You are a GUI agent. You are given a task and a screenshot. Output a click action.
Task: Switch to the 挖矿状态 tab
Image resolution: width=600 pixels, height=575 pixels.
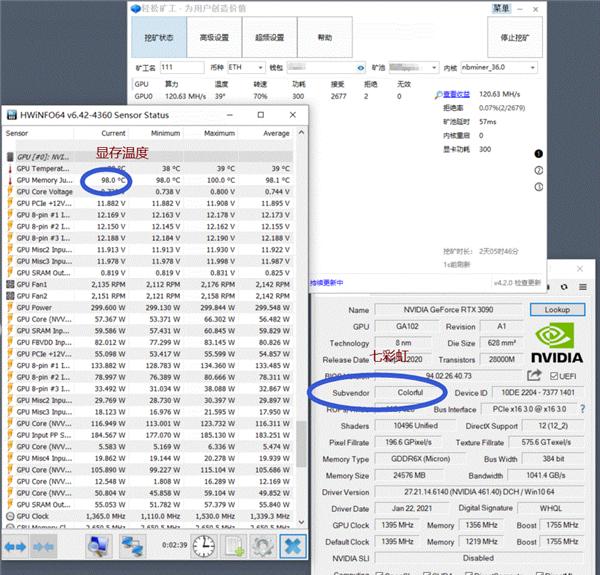(159, 37)
